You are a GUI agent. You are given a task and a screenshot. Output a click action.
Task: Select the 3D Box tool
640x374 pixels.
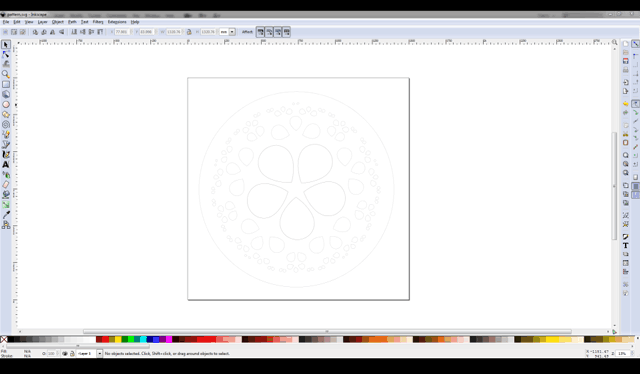[6, 94]
